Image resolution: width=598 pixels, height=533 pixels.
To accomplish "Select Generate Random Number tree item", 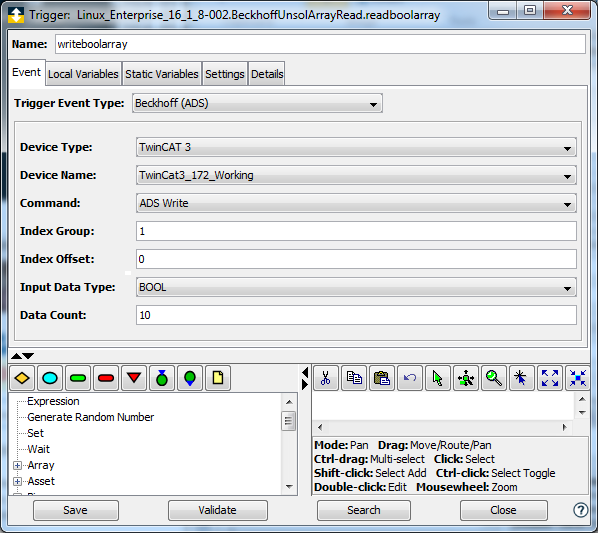I will point(90,417).
